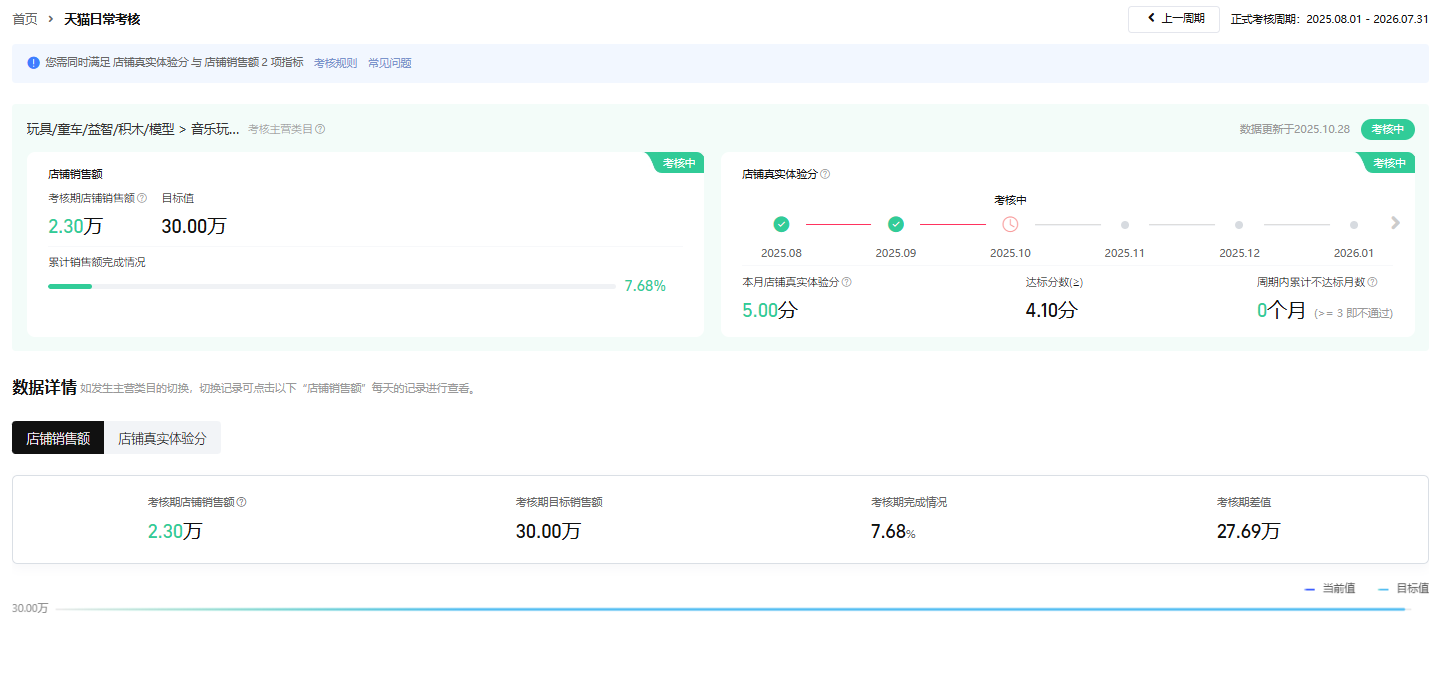Click the 累计销售额完成情况 progress bar
The height and width of the screenshot is (678, 1450).
coord(332,286)
